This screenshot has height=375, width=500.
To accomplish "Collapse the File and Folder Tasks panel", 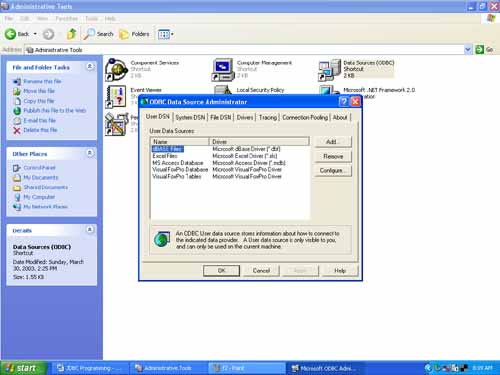I will point(90,66).
